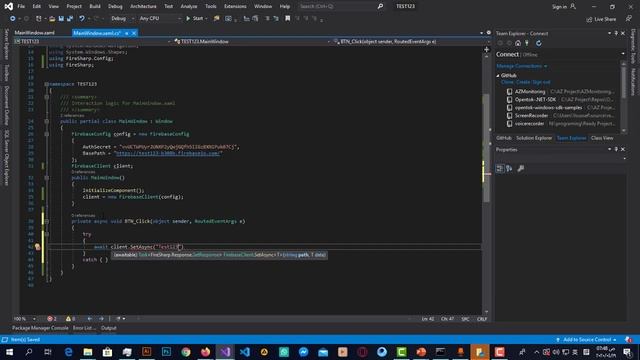Click the editor vertical scrollbar
This screenshot has width=640, height=360.
[x=486, y=147]
